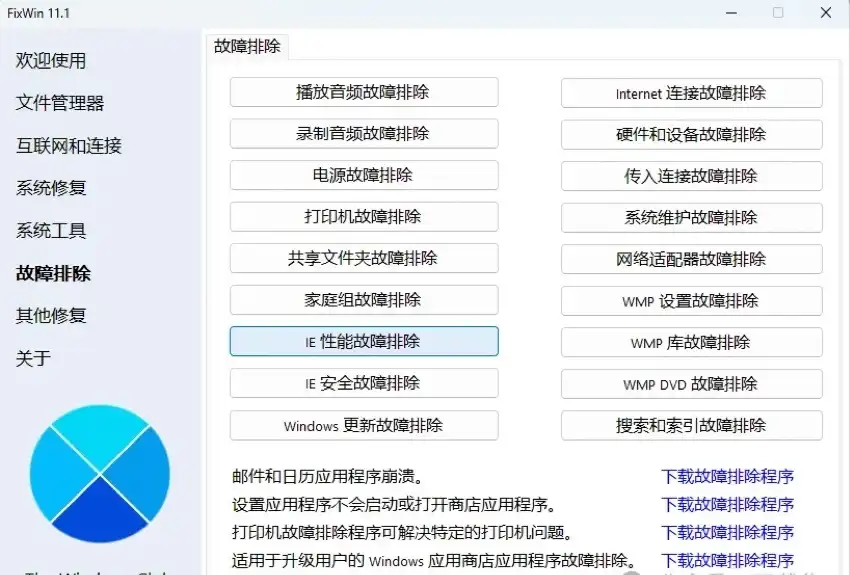Viewport: 850px width, 575px height.
Task: Click the FixWin circular logo
Action: point(101,473)
